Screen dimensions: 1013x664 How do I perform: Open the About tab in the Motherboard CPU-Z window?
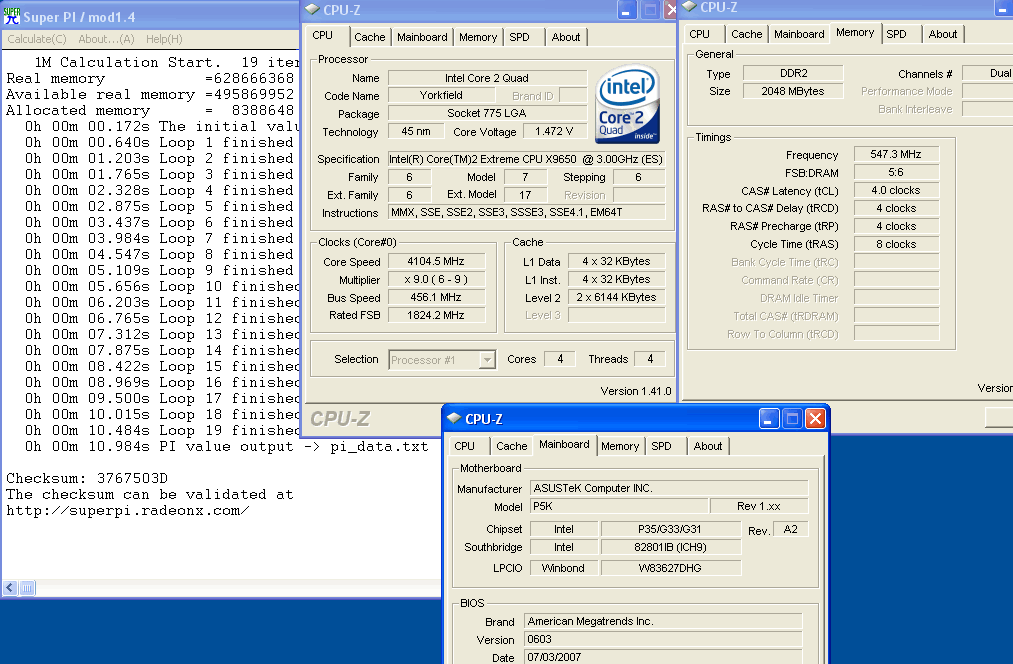click(x=707, y=446)
